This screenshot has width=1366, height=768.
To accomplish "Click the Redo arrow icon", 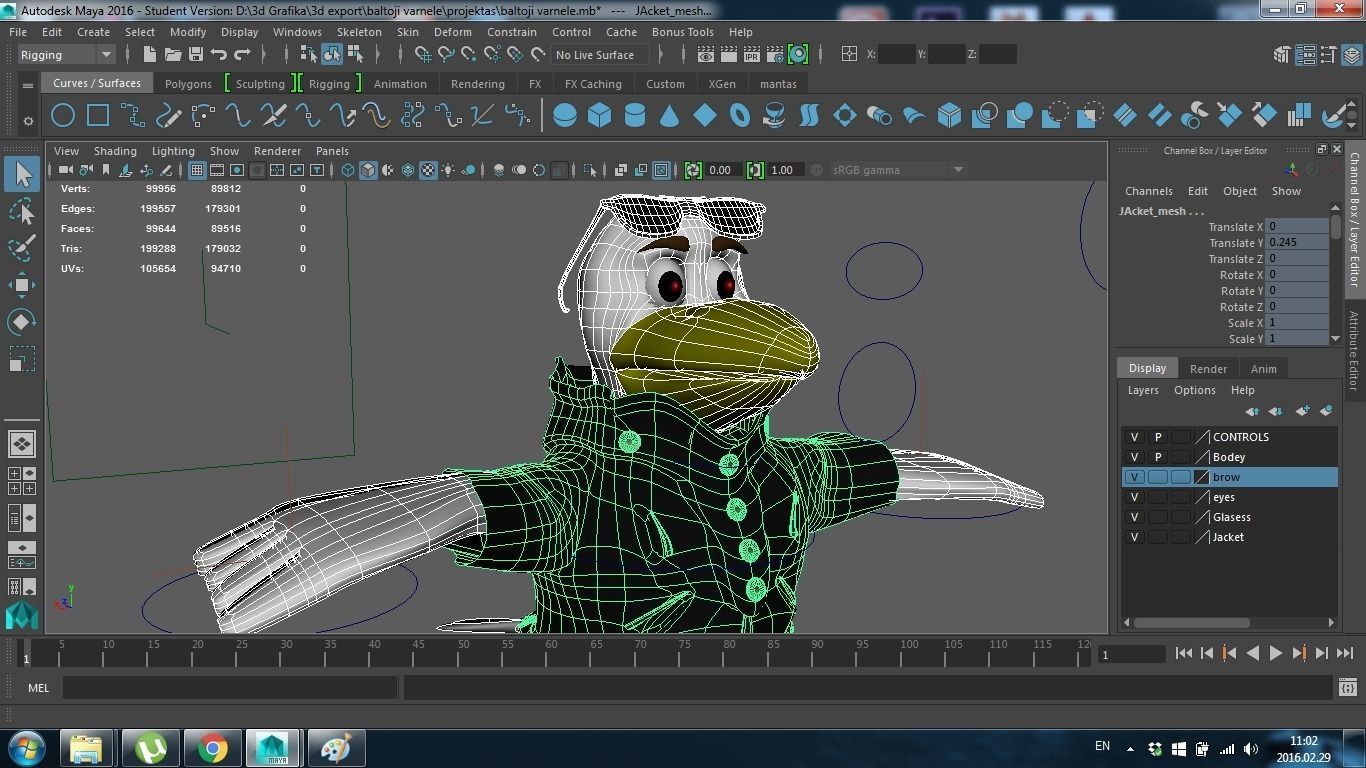I will point(242,54).
